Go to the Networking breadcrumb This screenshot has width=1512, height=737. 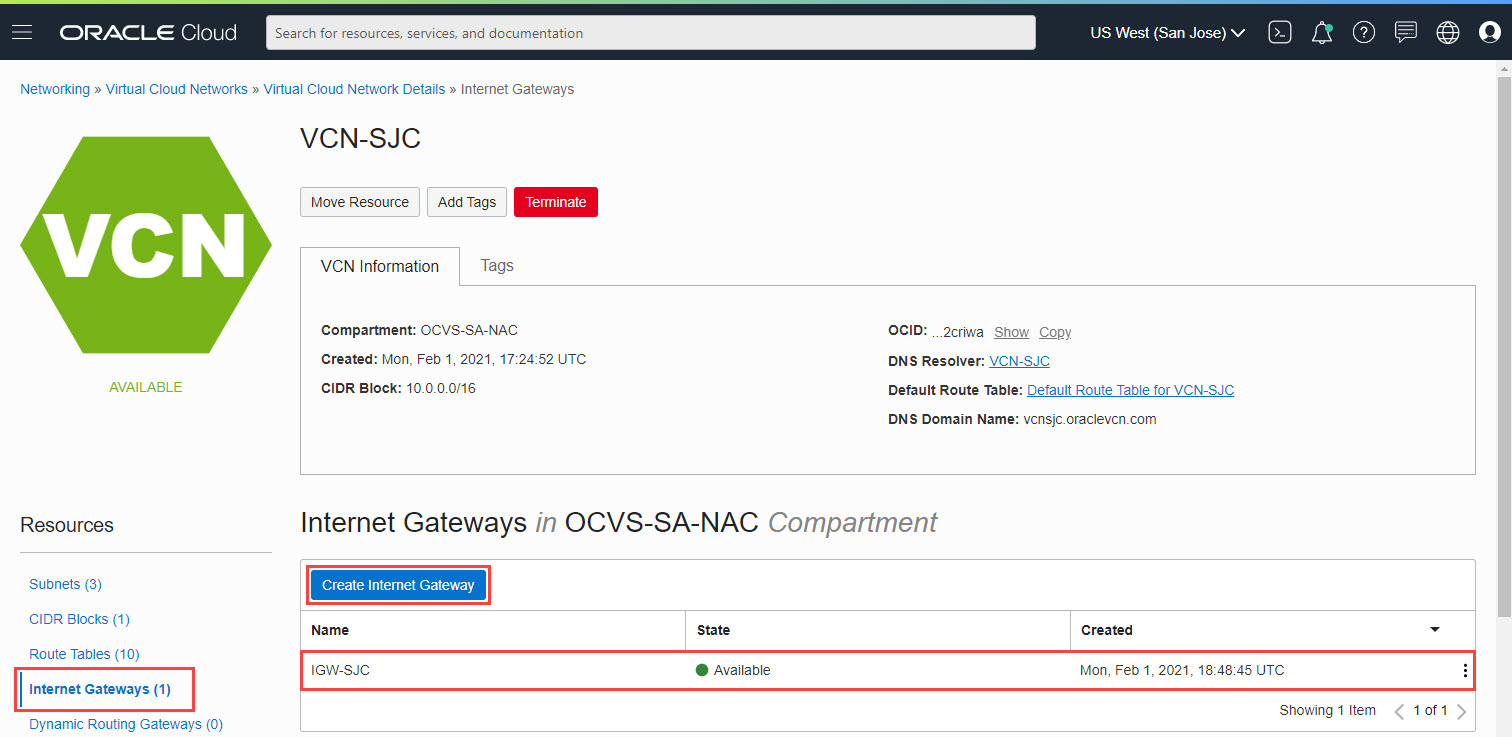click(55, 89)
